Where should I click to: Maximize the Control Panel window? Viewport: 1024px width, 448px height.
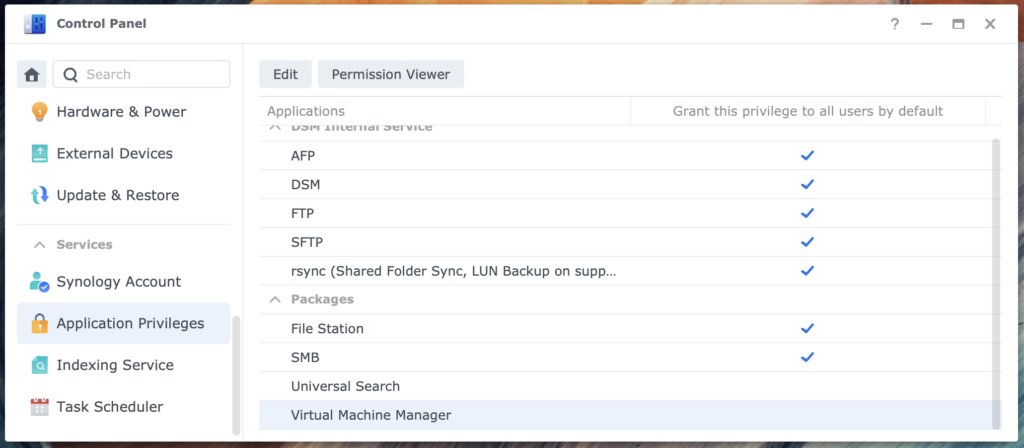[958, 24]
